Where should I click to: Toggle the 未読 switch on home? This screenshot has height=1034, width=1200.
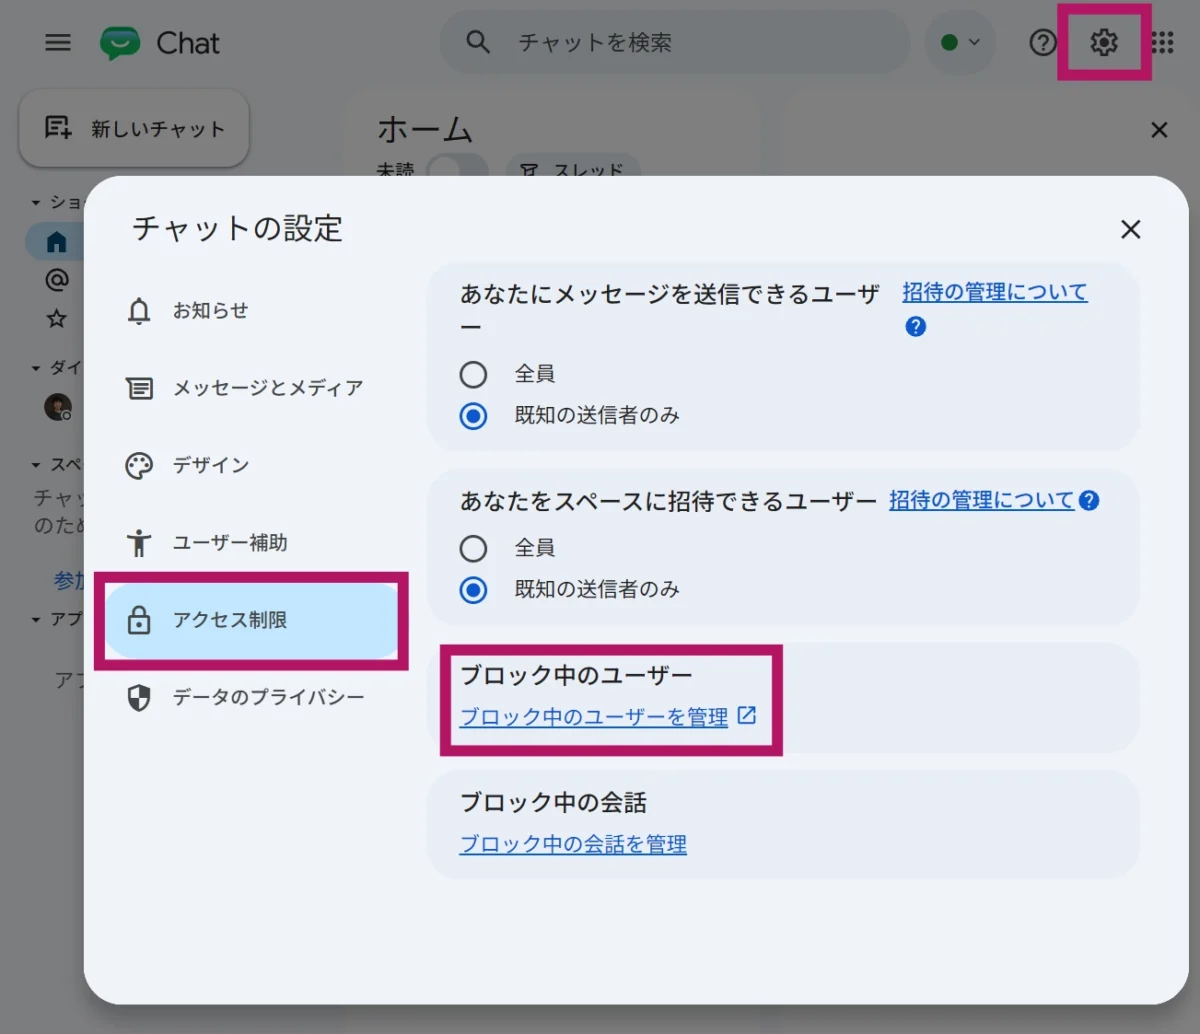pyautogui.click(x=457, y=168)
